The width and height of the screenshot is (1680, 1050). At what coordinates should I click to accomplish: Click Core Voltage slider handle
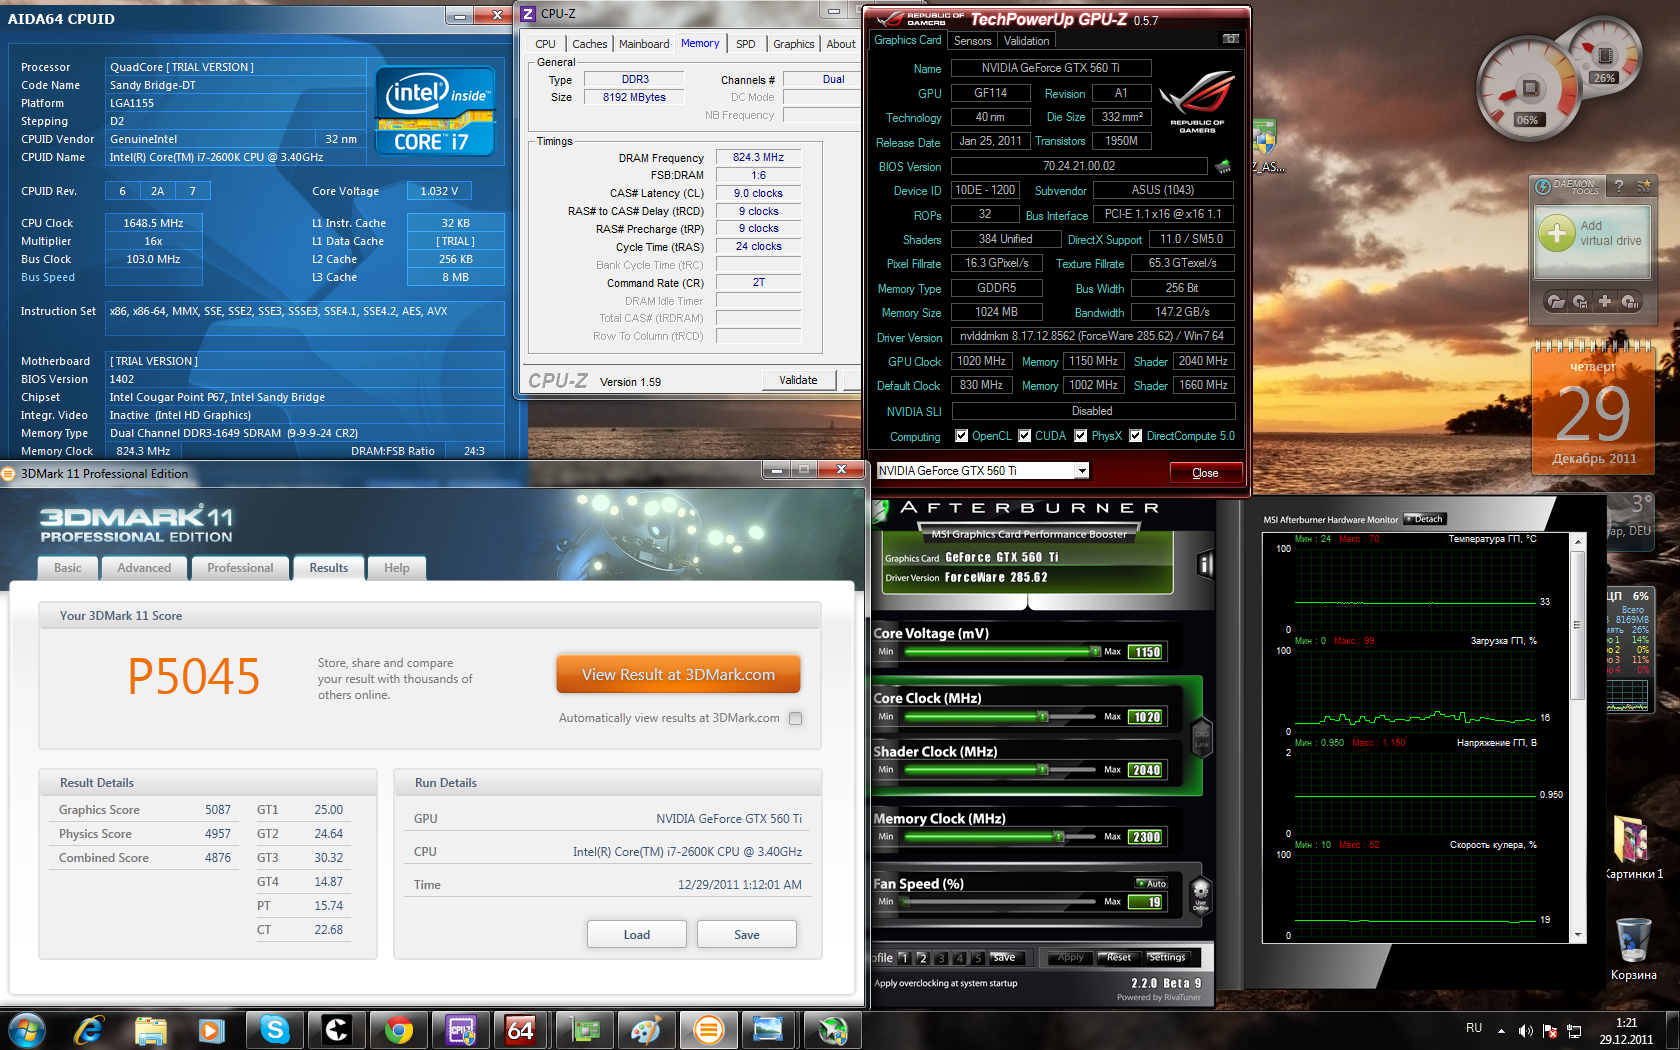[1095, 652]
